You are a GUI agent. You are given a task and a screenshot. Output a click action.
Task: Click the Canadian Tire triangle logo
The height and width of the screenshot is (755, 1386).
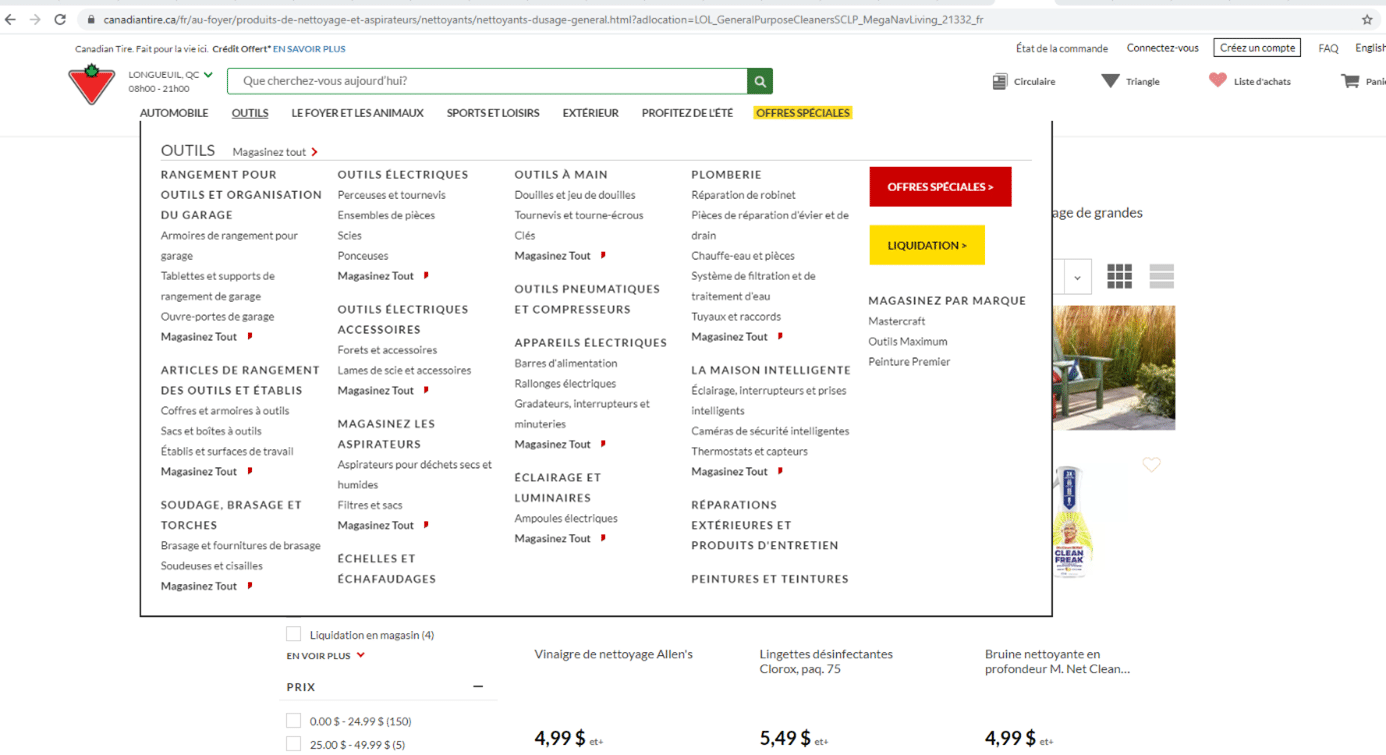pos(92,84)
